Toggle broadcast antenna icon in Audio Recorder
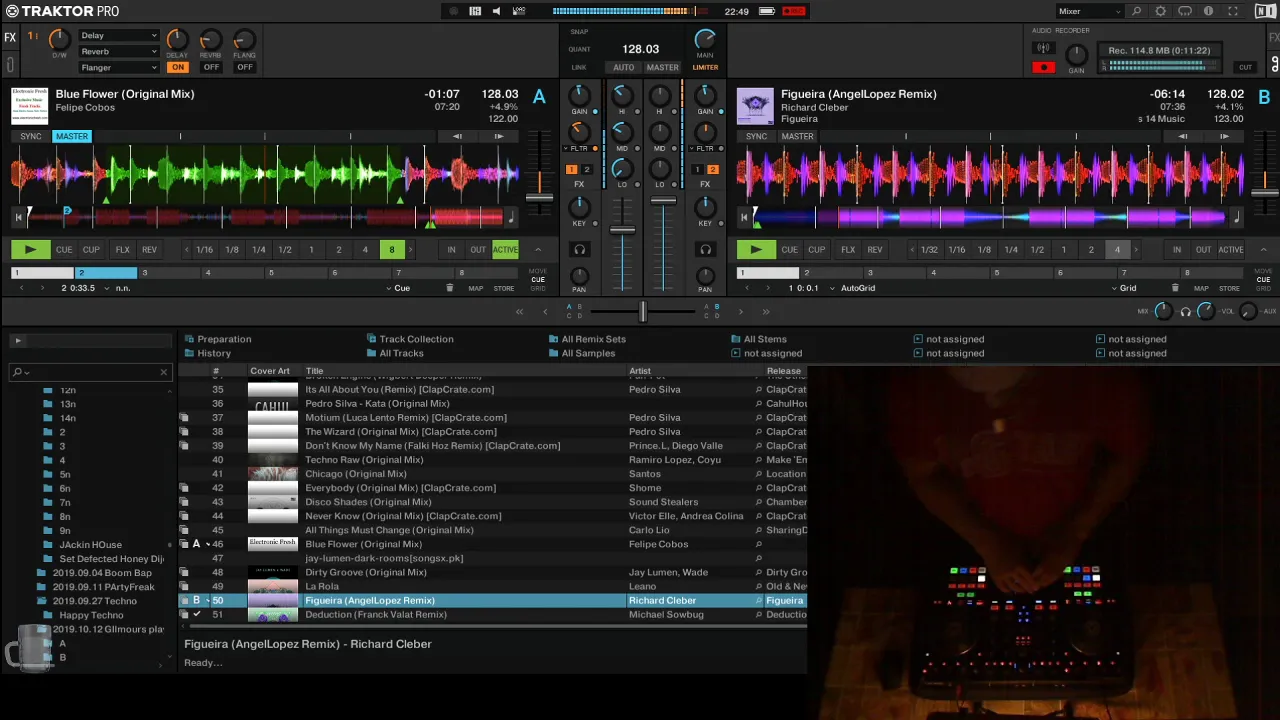 (x=1043, y=48)
